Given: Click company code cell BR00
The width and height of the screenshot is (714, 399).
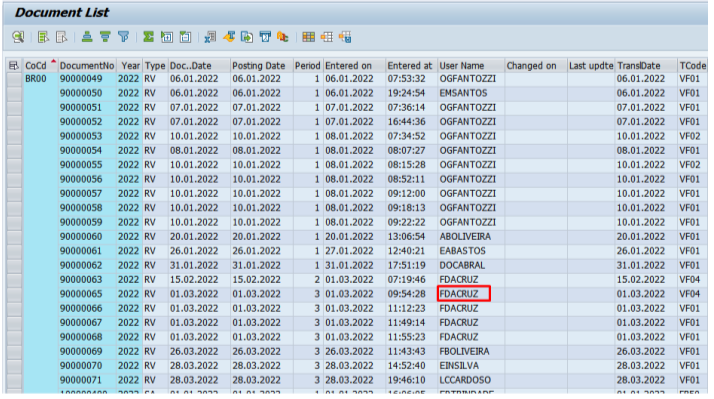Looking at the screenshot, I should pyautogui.click(x=36, y=79).
